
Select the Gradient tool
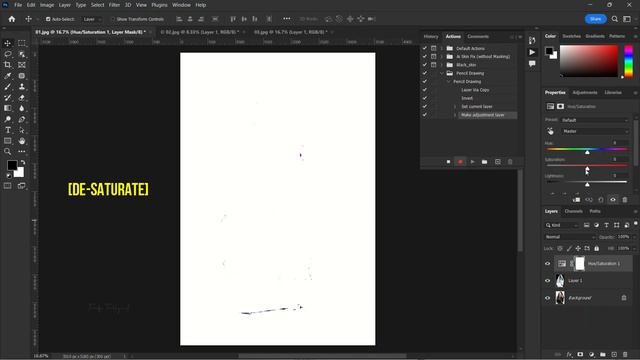point(8,108)
